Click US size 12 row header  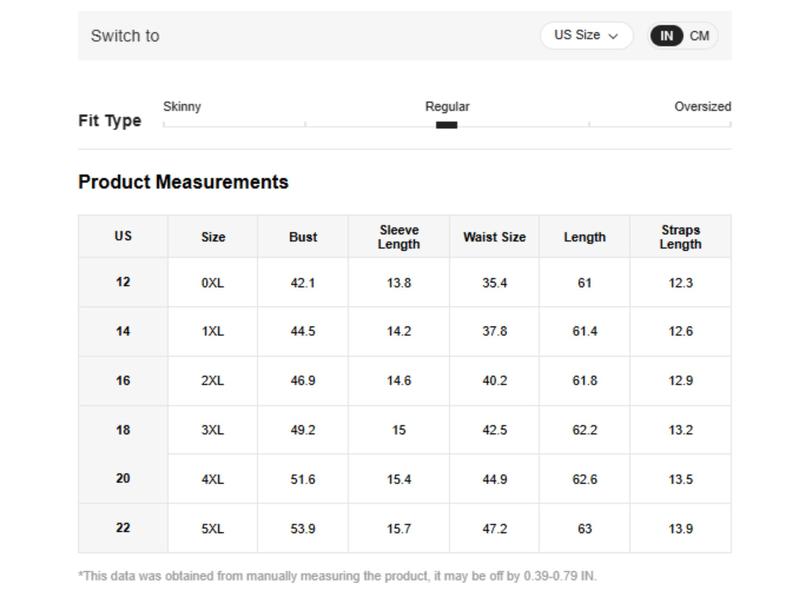pos(123,282)
